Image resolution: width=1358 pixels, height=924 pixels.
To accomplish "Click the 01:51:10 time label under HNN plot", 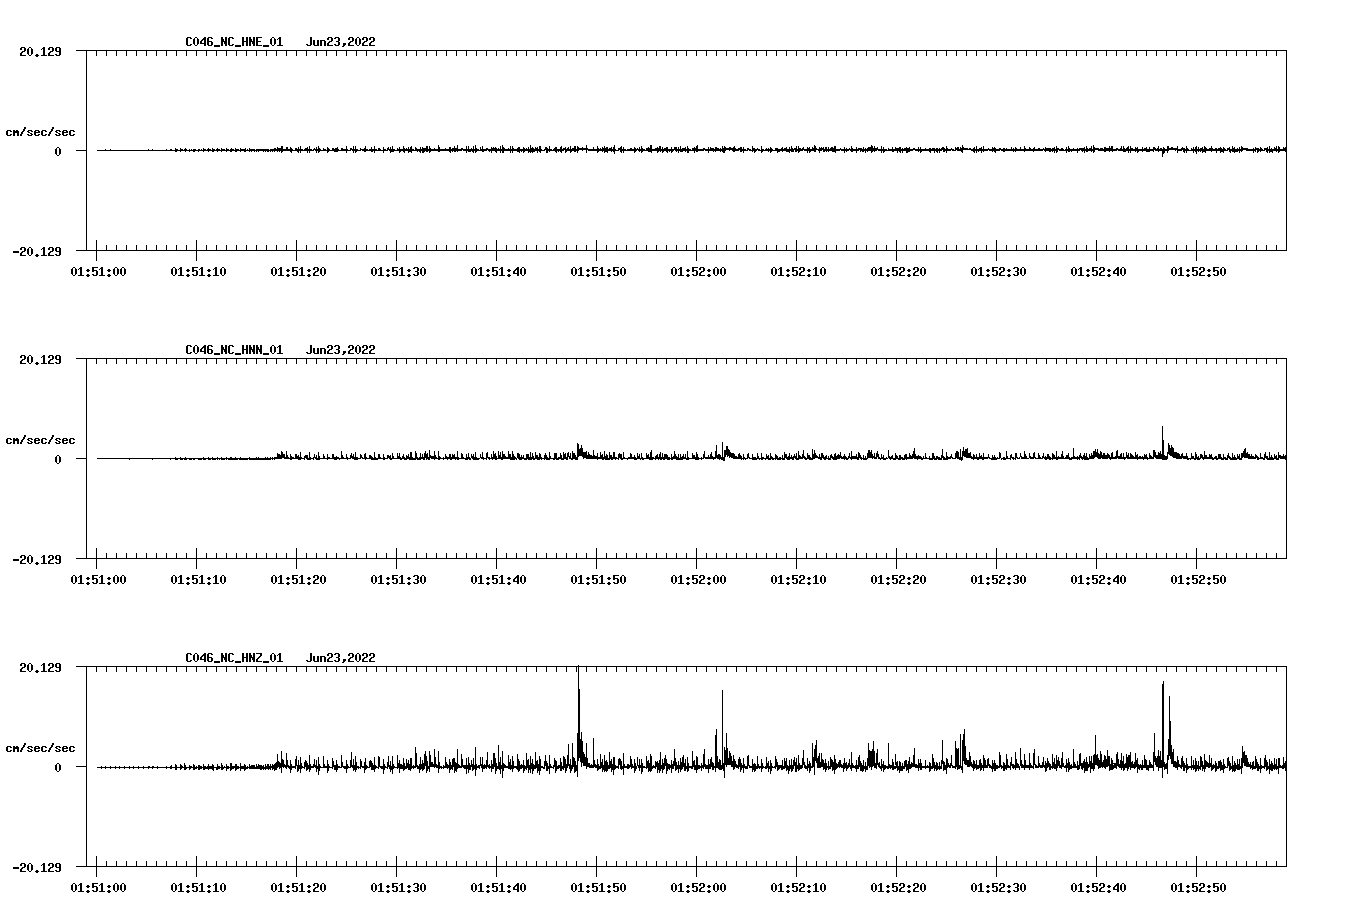I will coord(198,579).
